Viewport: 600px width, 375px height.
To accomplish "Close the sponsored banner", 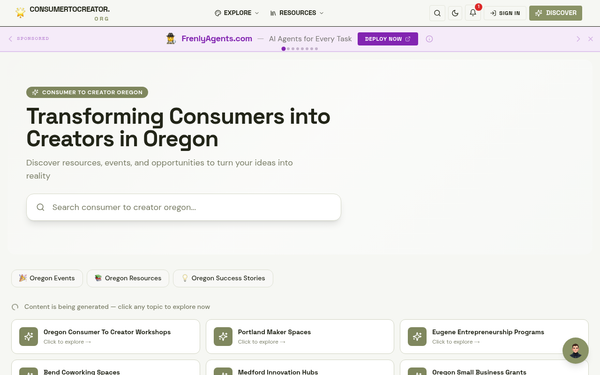I will pyautogui.click(x=590, y=39).
